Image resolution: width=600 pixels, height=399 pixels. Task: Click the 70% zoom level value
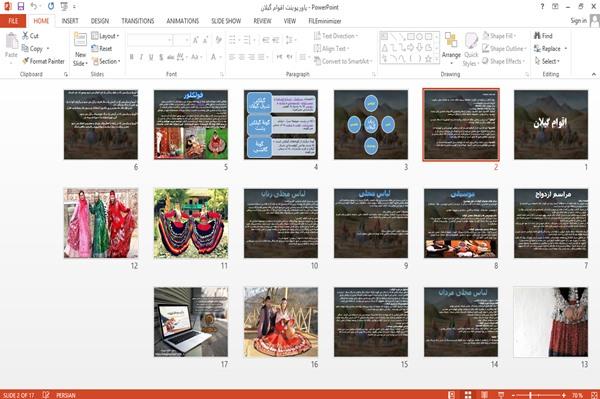(x=577, y=395)
